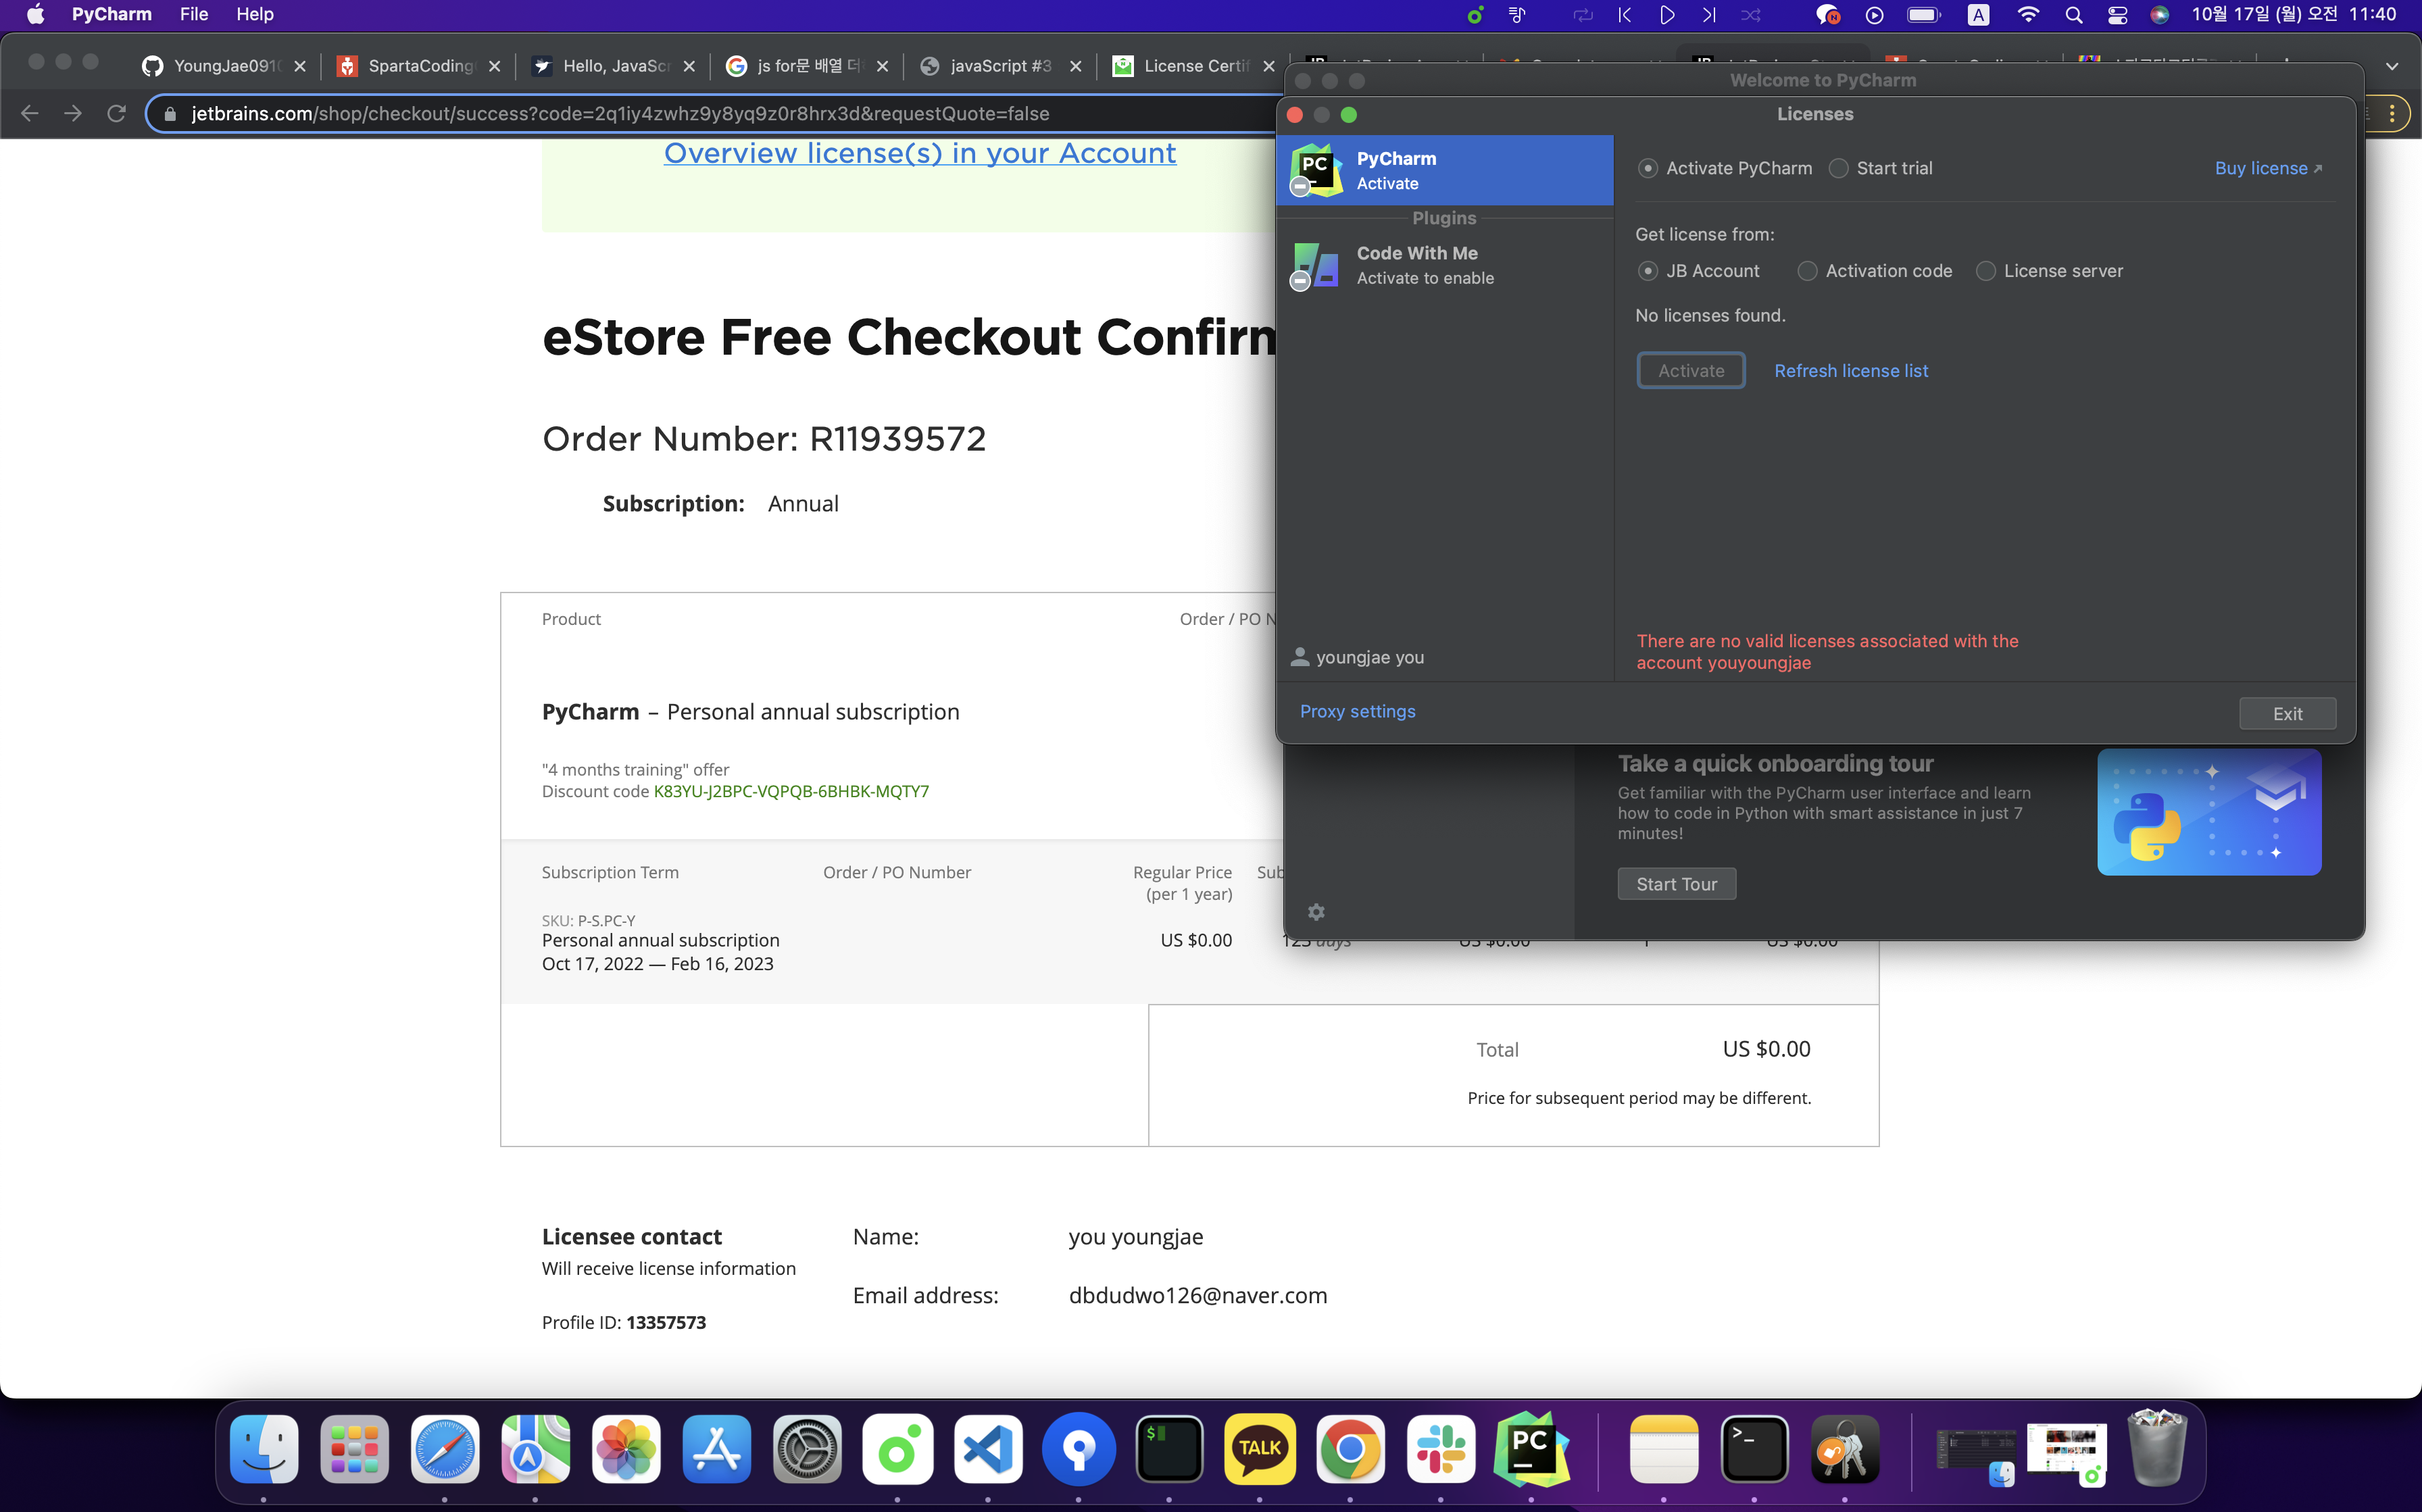Open Visual Studio Code from the Dock
The height and width of the screenshot is (1512, 2422).
tap(988, 1449)
